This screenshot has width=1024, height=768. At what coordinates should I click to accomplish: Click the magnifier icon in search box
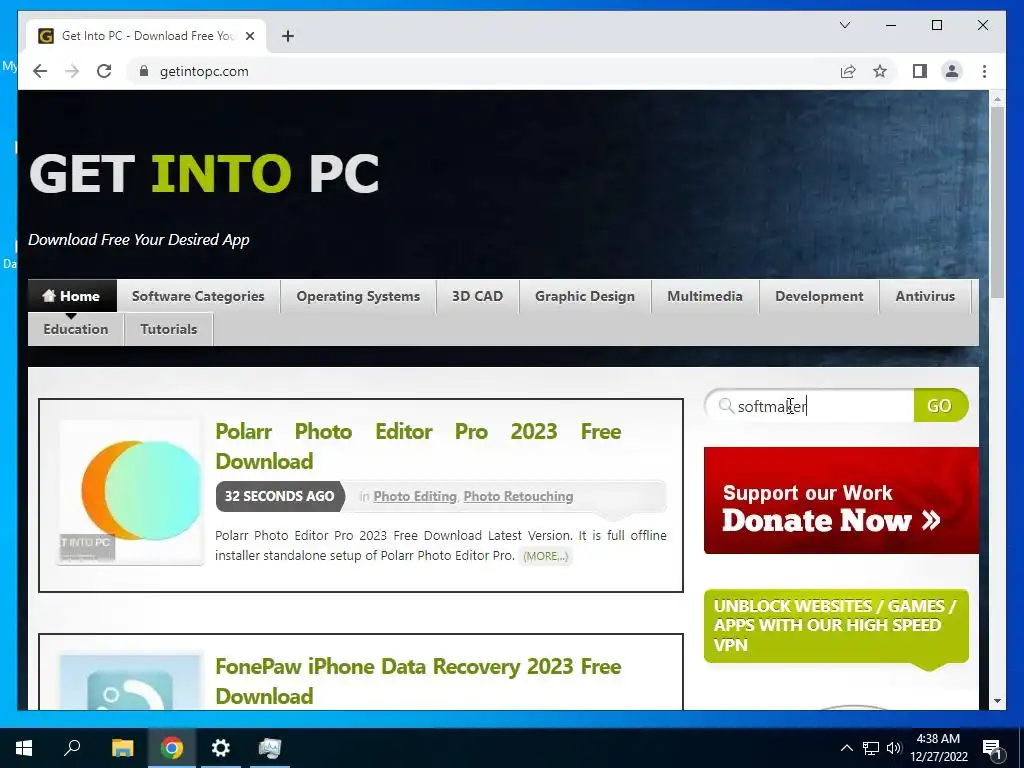(x=726, y=406)
